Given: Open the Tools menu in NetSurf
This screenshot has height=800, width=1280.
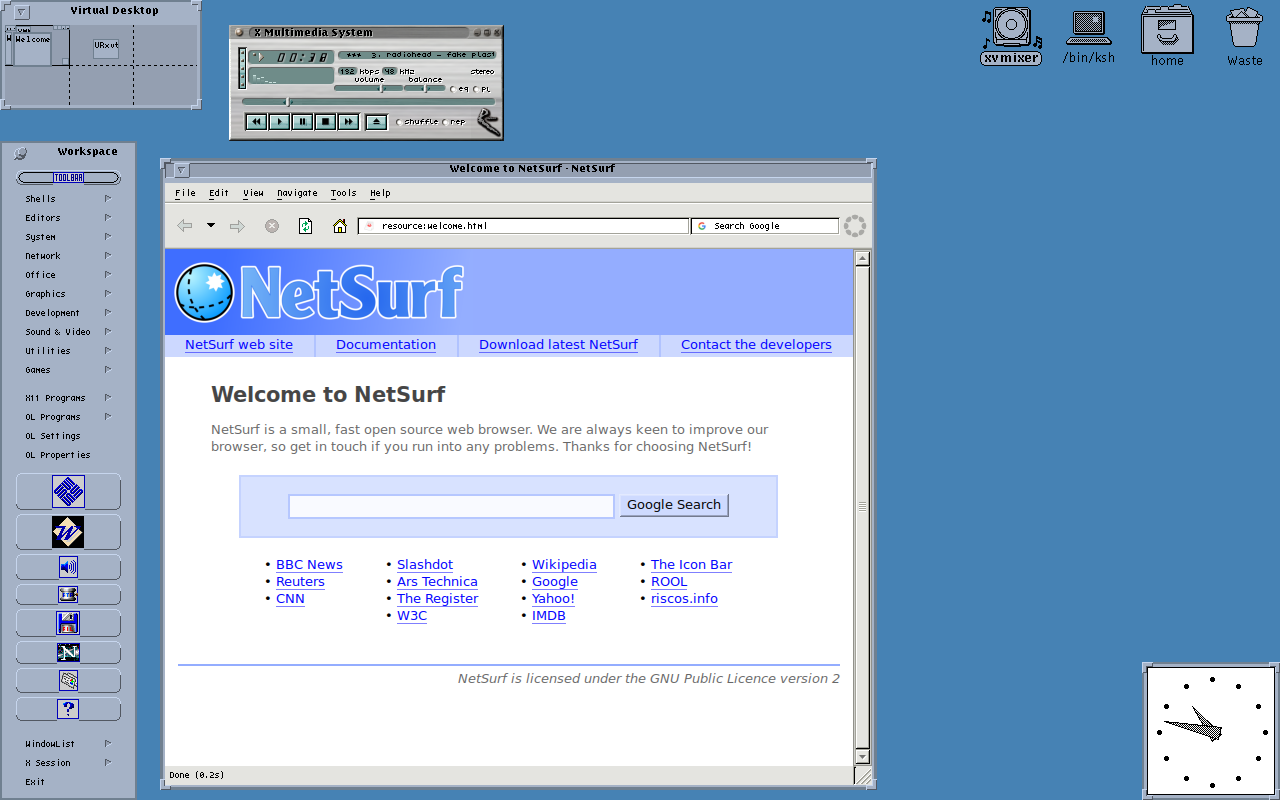Looking at the screenshot, I should 343,193.
